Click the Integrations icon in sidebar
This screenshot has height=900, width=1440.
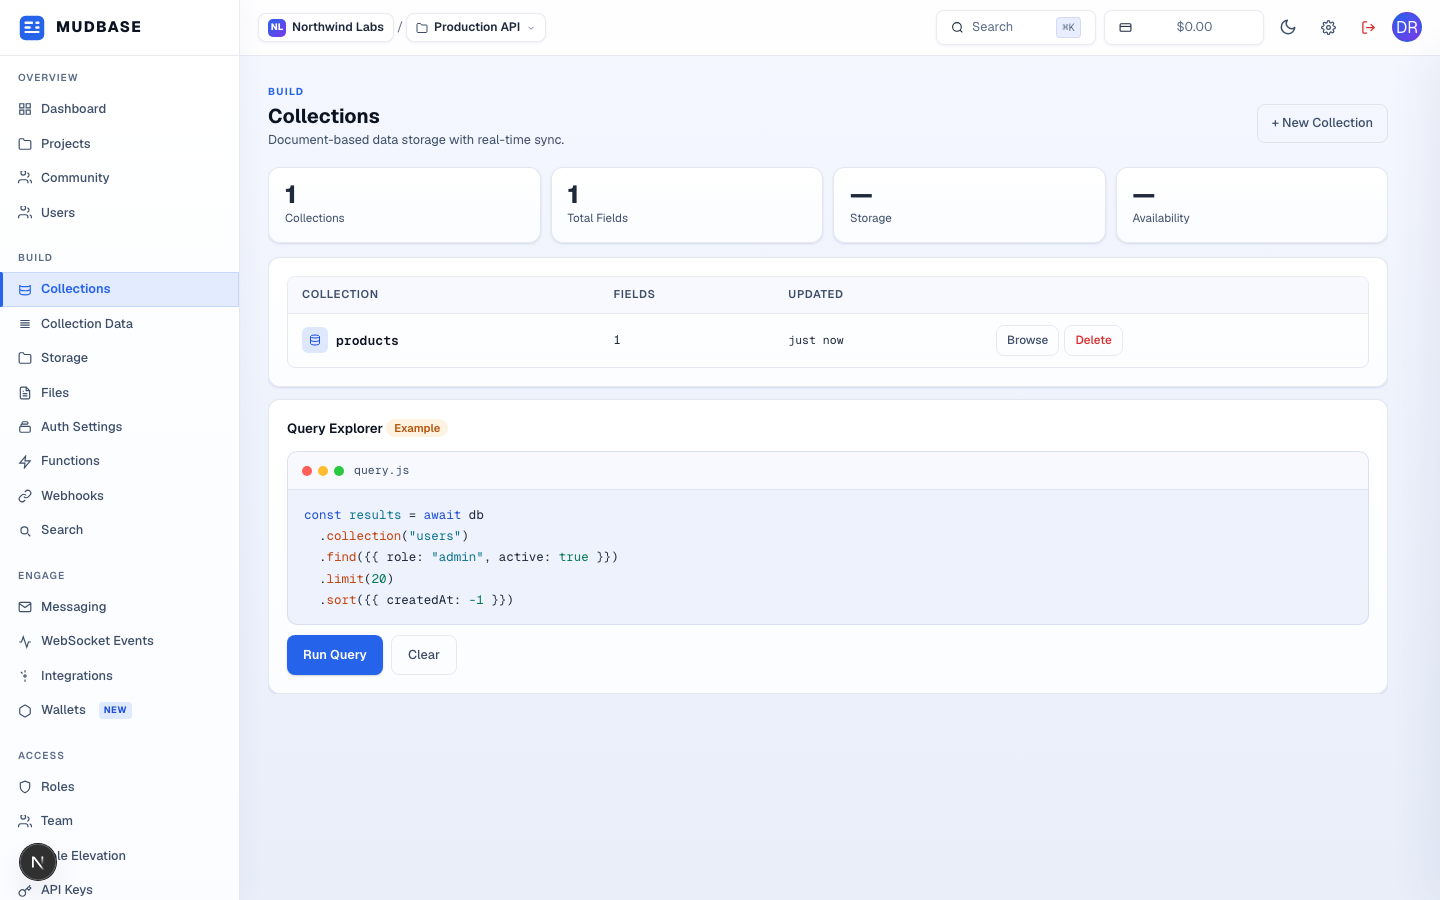click(25, 676)
